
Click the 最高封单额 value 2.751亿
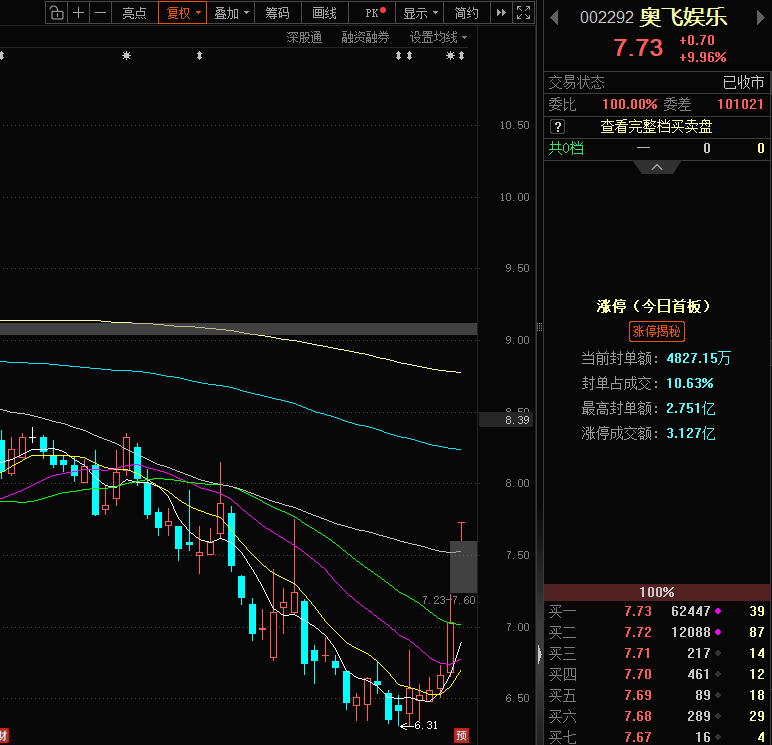691,408
